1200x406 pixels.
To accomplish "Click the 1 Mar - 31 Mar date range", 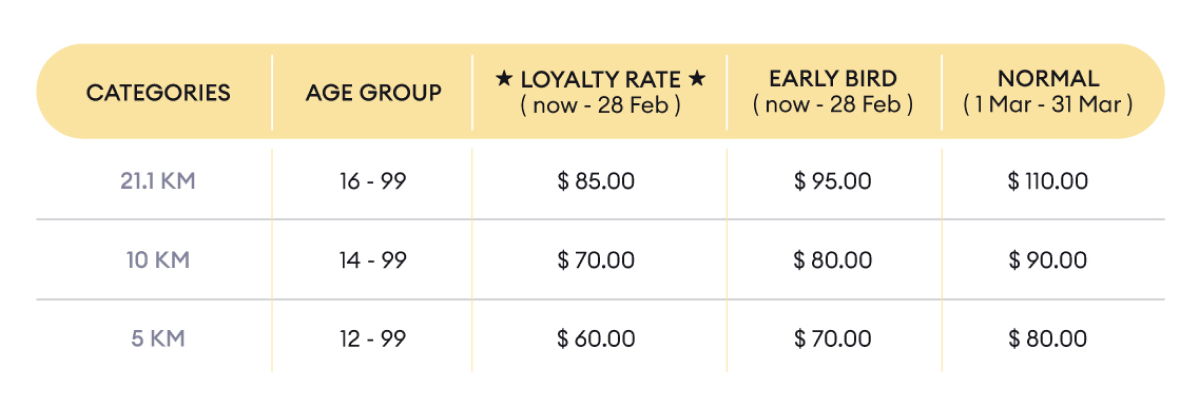I will pyautogui.click(x=1048, y=104).
